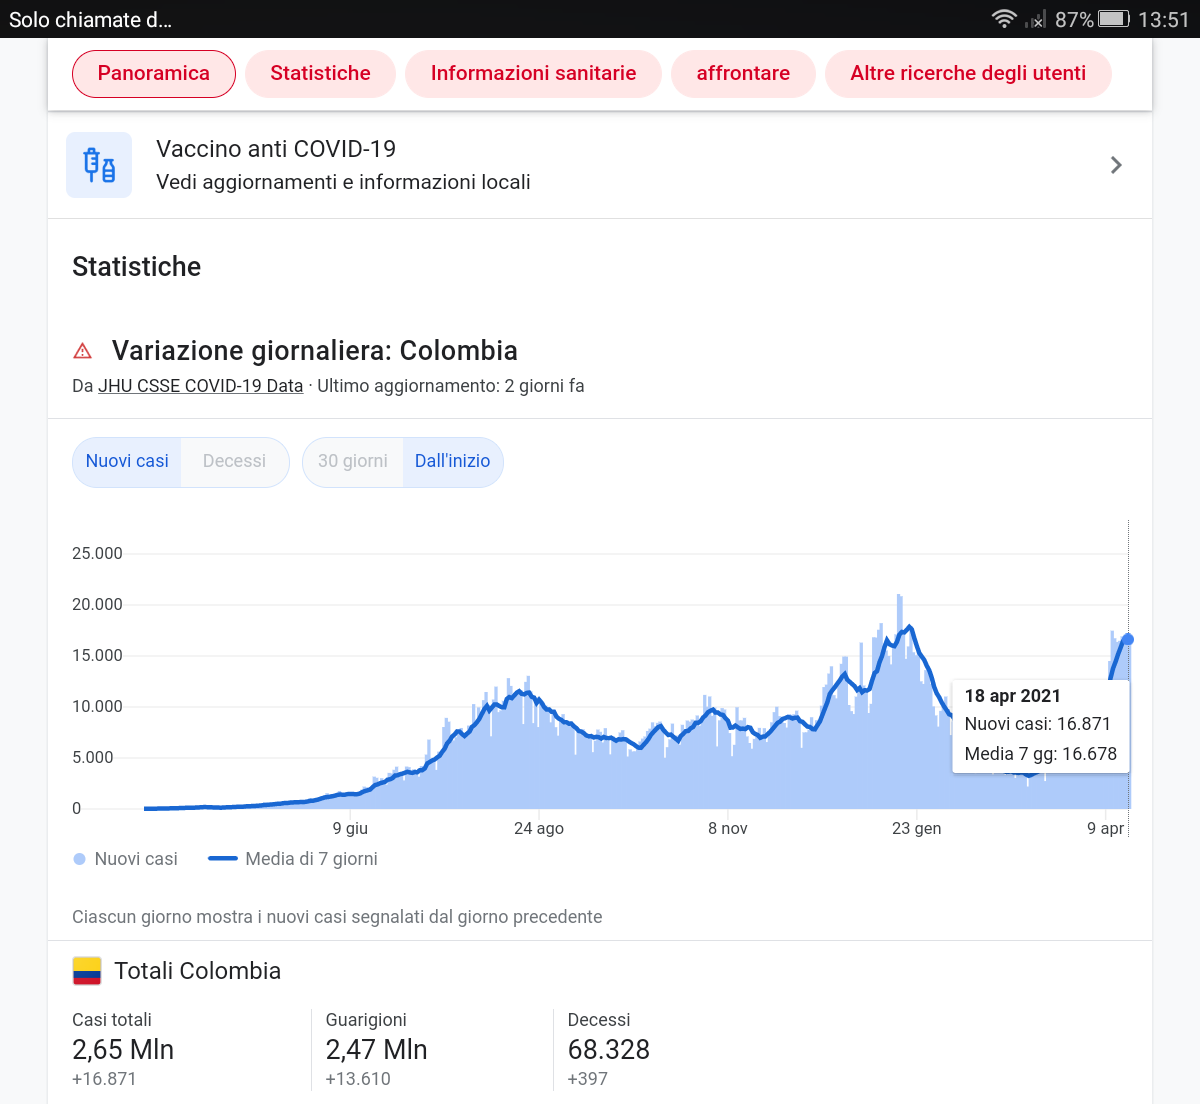Screen dimensions: 1200x1104
Task: Select the Dall'inizio time range
Action: [452, 462]
